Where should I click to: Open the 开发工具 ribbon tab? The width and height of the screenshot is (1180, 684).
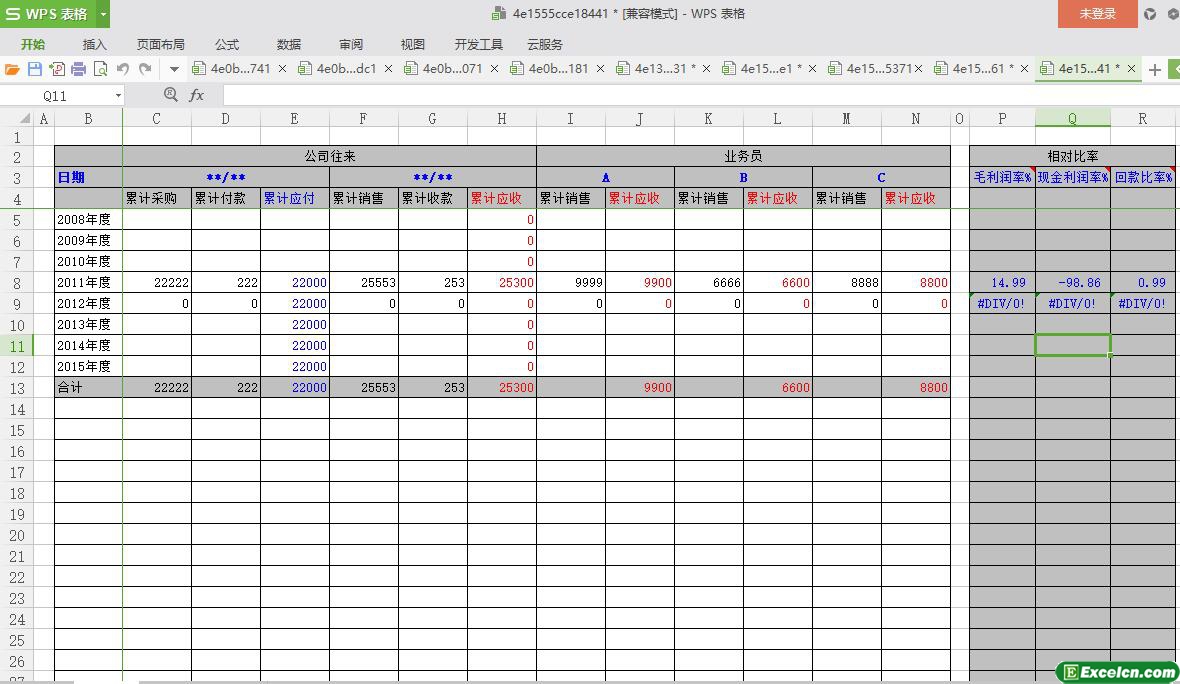[x=479, y=44]
